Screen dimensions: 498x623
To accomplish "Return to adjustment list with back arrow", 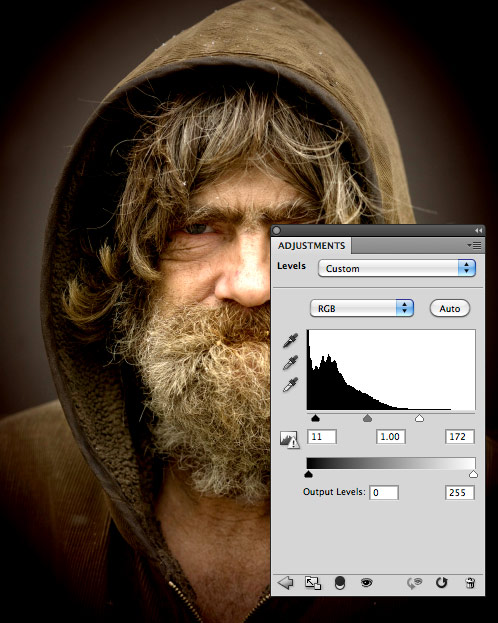I will pyautogui.click(x=285, y=583).
